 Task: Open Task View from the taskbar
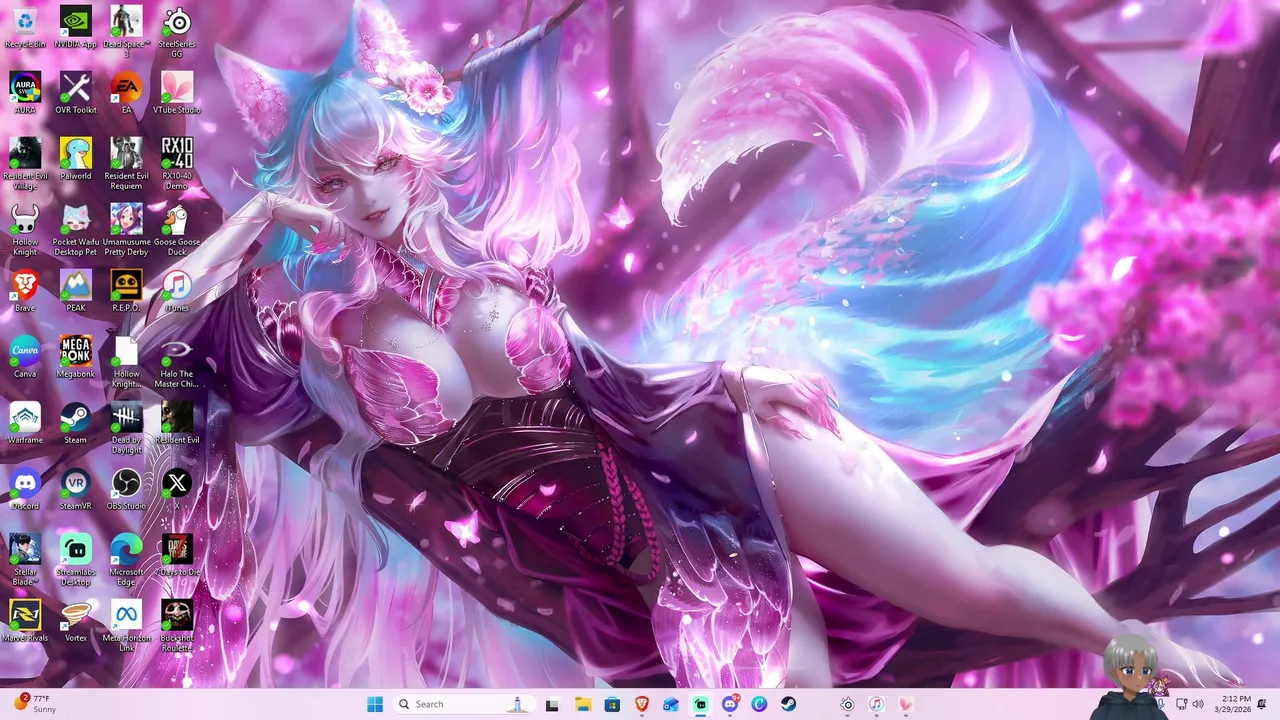click(552, 704)
